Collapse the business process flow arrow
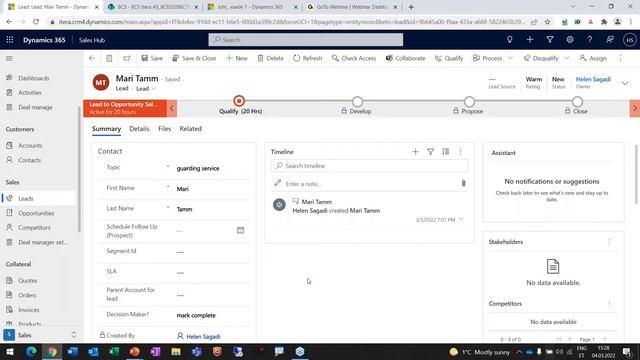The image size is (640, 360). coord(172,109)
